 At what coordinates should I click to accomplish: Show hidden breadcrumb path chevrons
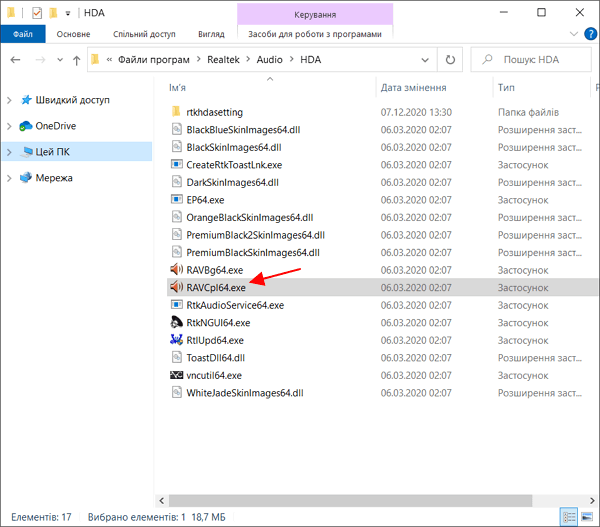coord(109,60)
